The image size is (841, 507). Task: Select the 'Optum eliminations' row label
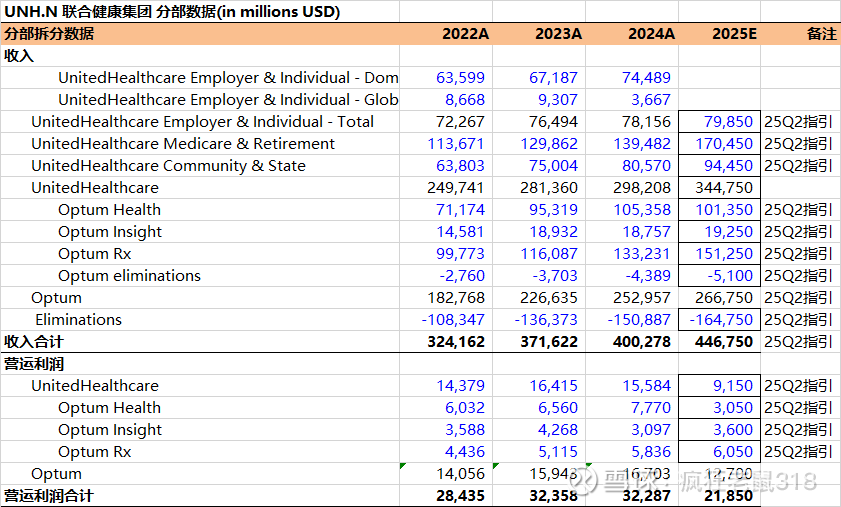pos(129,276)
